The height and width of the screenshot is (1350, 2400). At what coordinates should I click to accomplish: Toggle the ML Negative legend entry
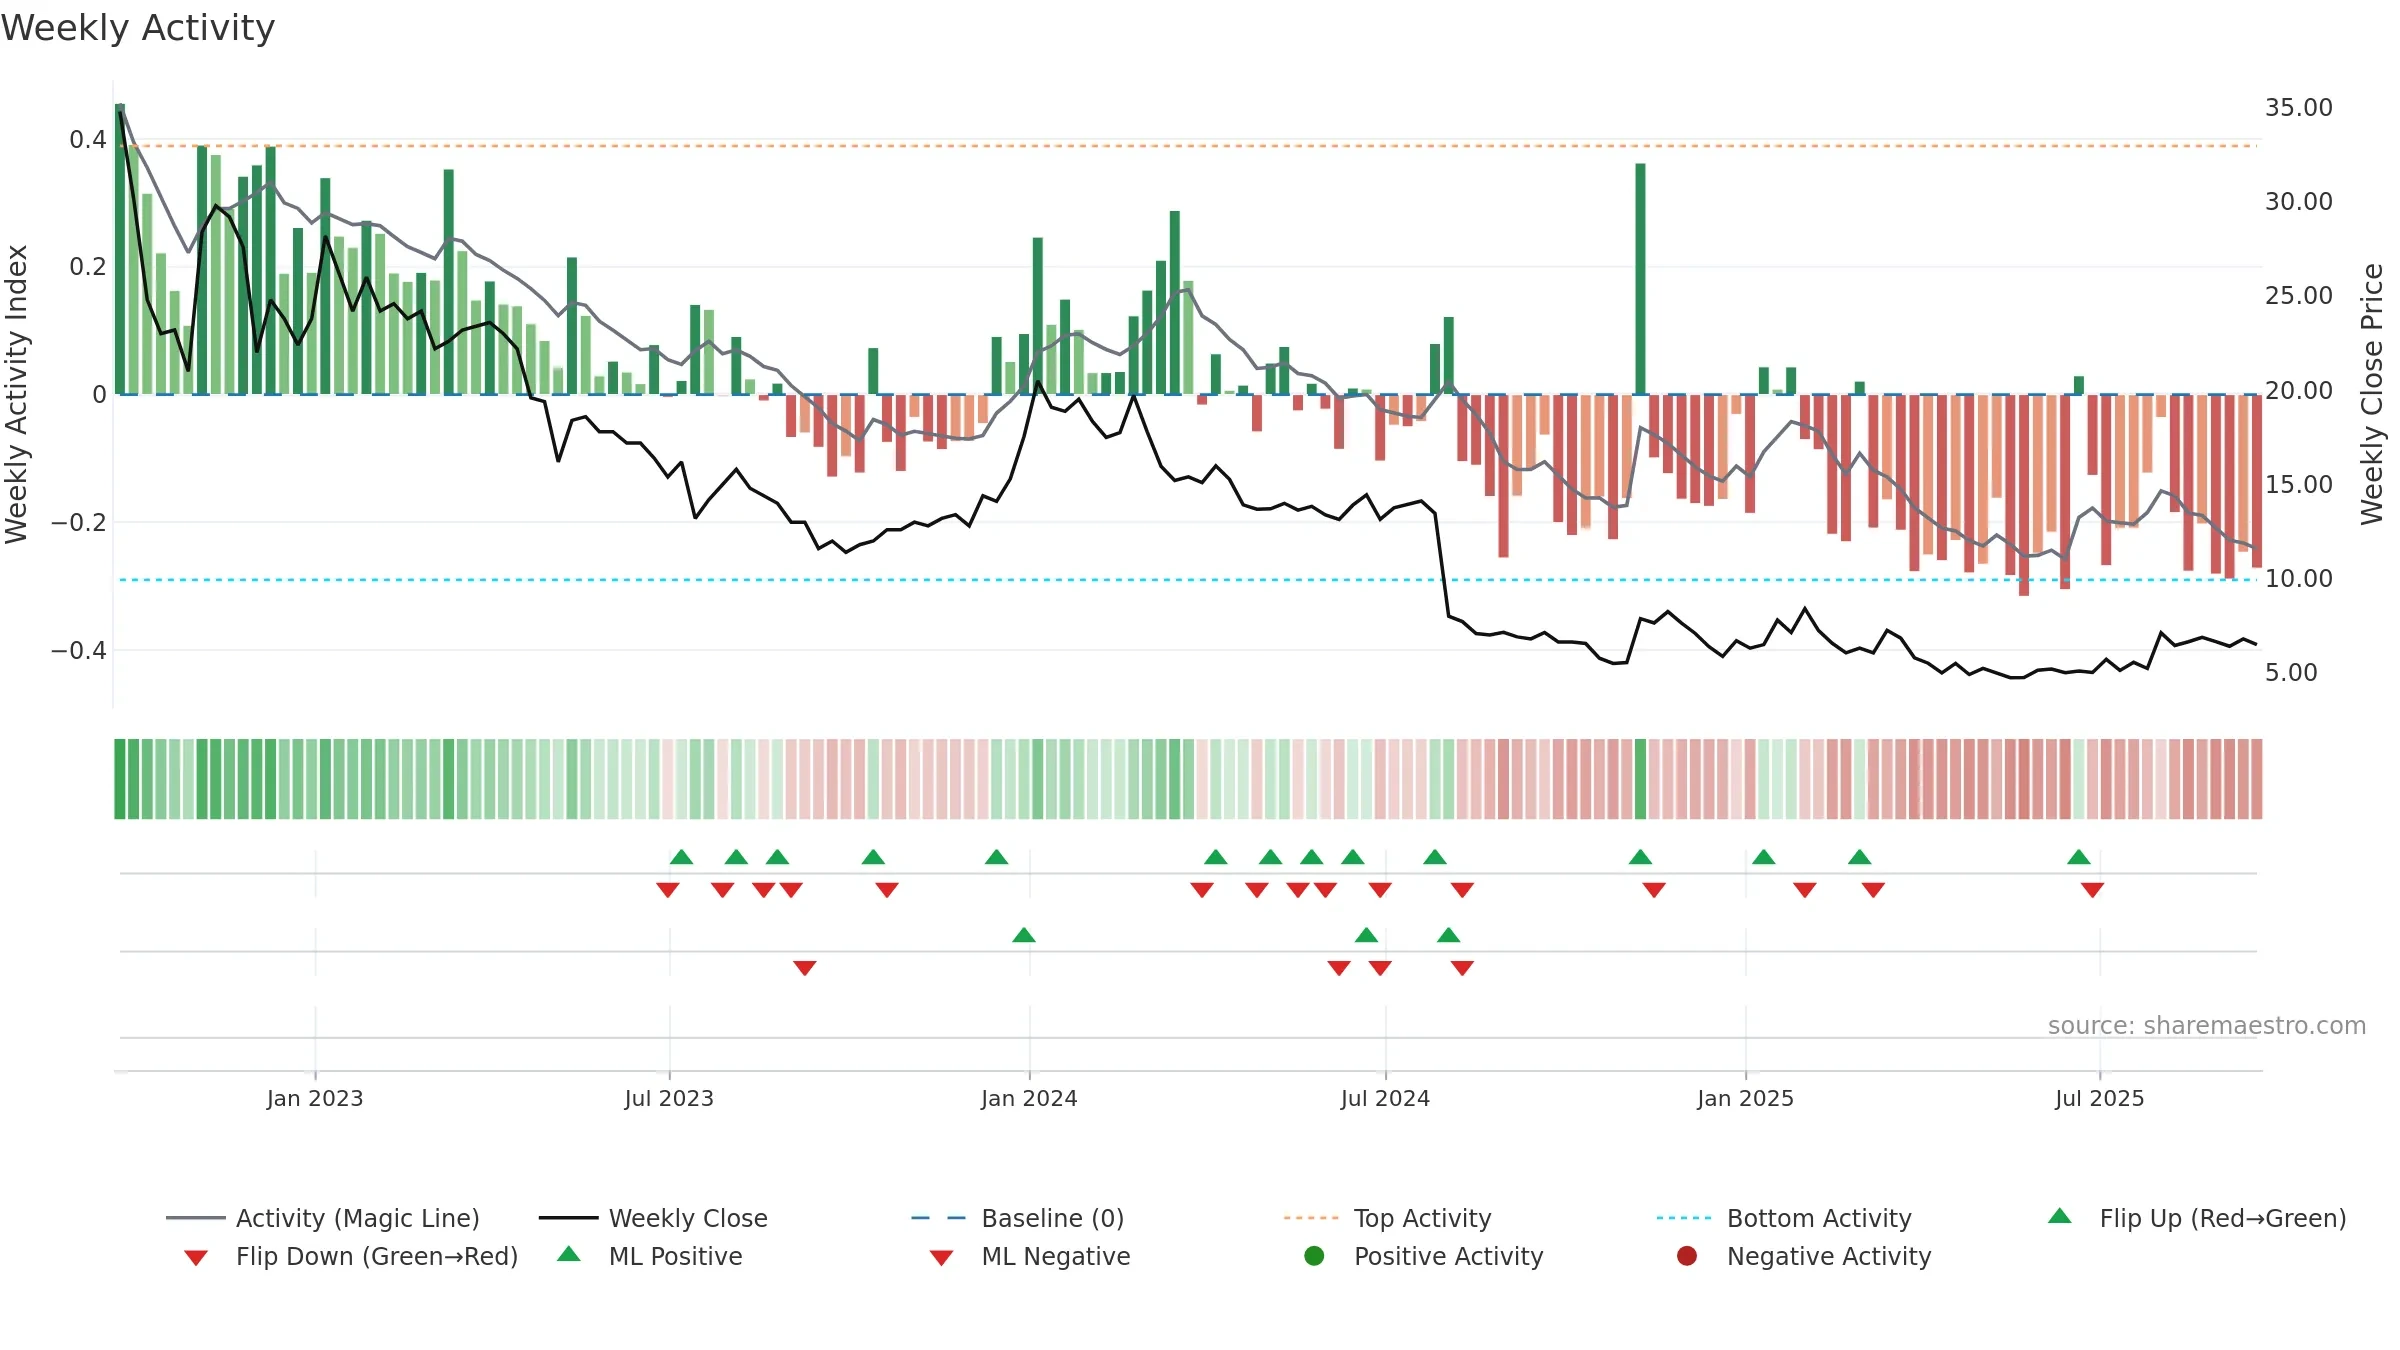1030,1256
